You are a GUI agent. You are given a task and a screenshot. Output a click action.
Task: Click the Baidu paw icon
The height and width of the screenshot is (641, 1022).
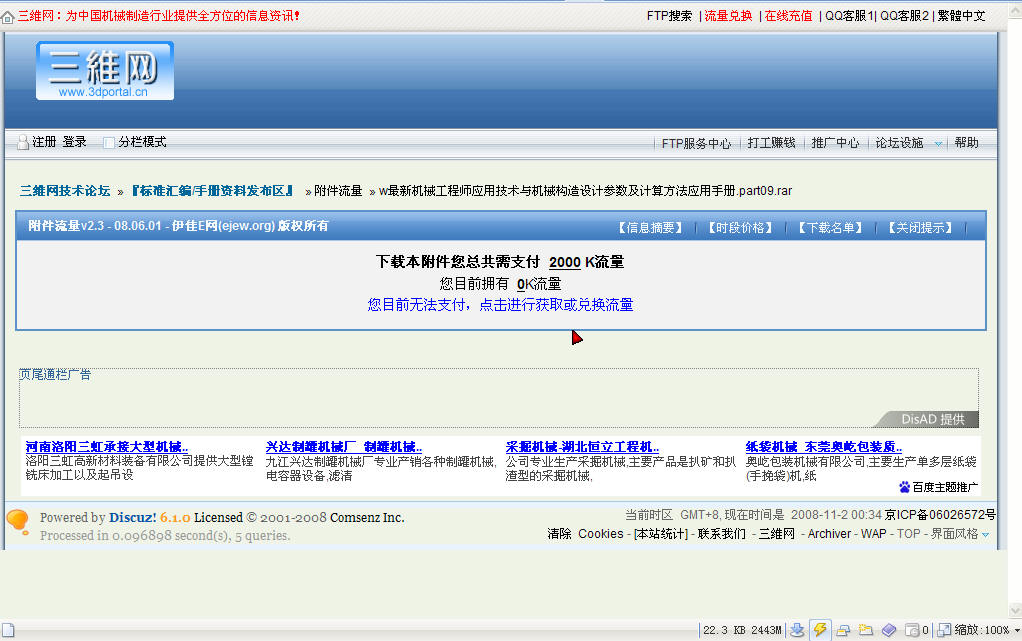pos(904,487)
